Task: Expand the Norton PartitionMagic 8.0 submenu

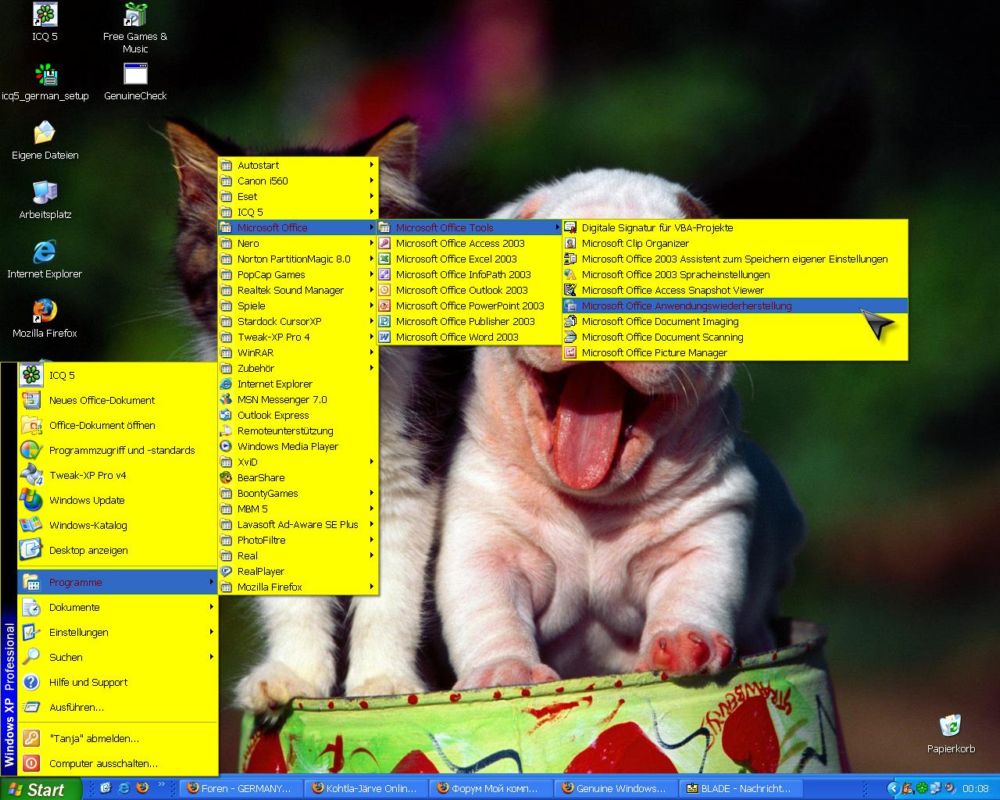Action: pos(293,259)
